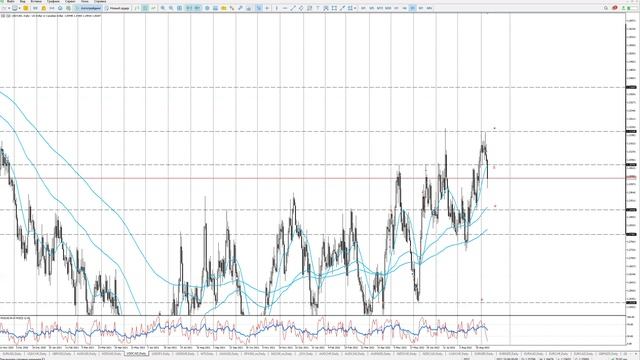Screen dimensions: 640x360
Task: Open the indicators list icon
Action: click(207, 8)
